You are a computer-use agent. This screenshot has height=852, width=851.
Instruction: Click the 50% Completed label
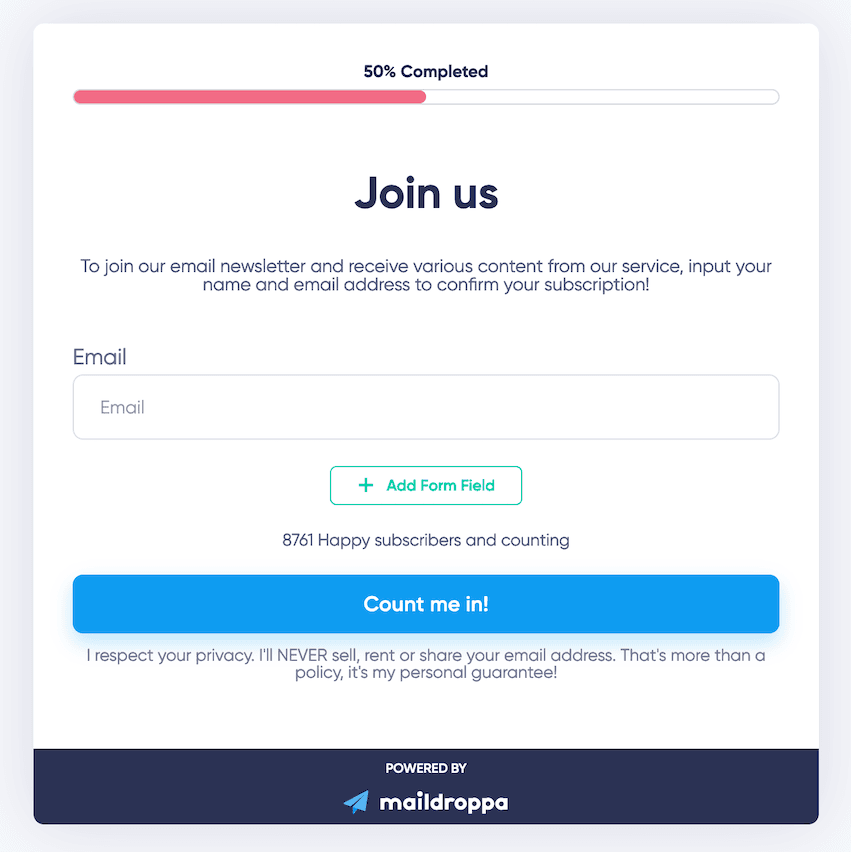[x=426, y=71]
